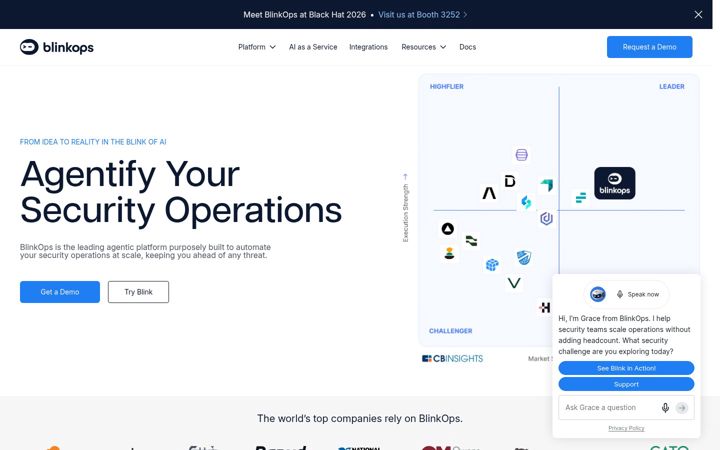Click the H logo at the bottom of the chart

pyautogui.click(x=545, y=307)
